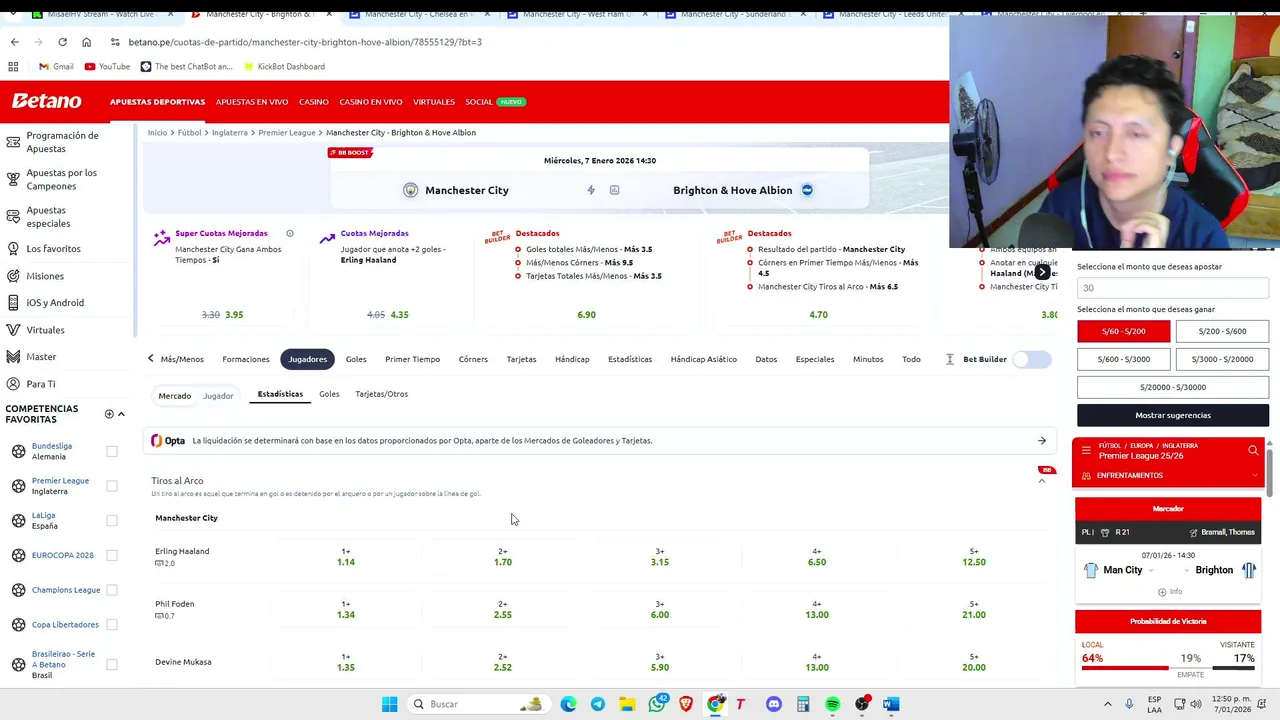1280x720 pixels.
Task: Check the Copa Libertadores checkbox
Action: click(112, 624)
